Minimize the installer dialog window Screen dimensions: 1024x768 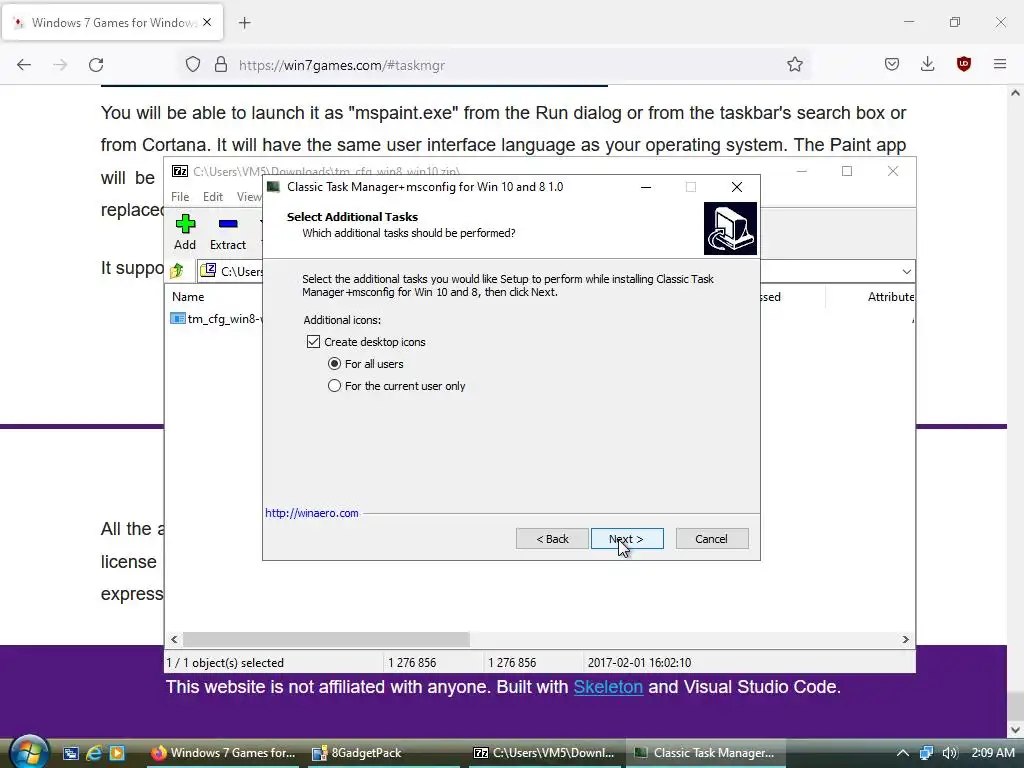click(x=646, y=187)
